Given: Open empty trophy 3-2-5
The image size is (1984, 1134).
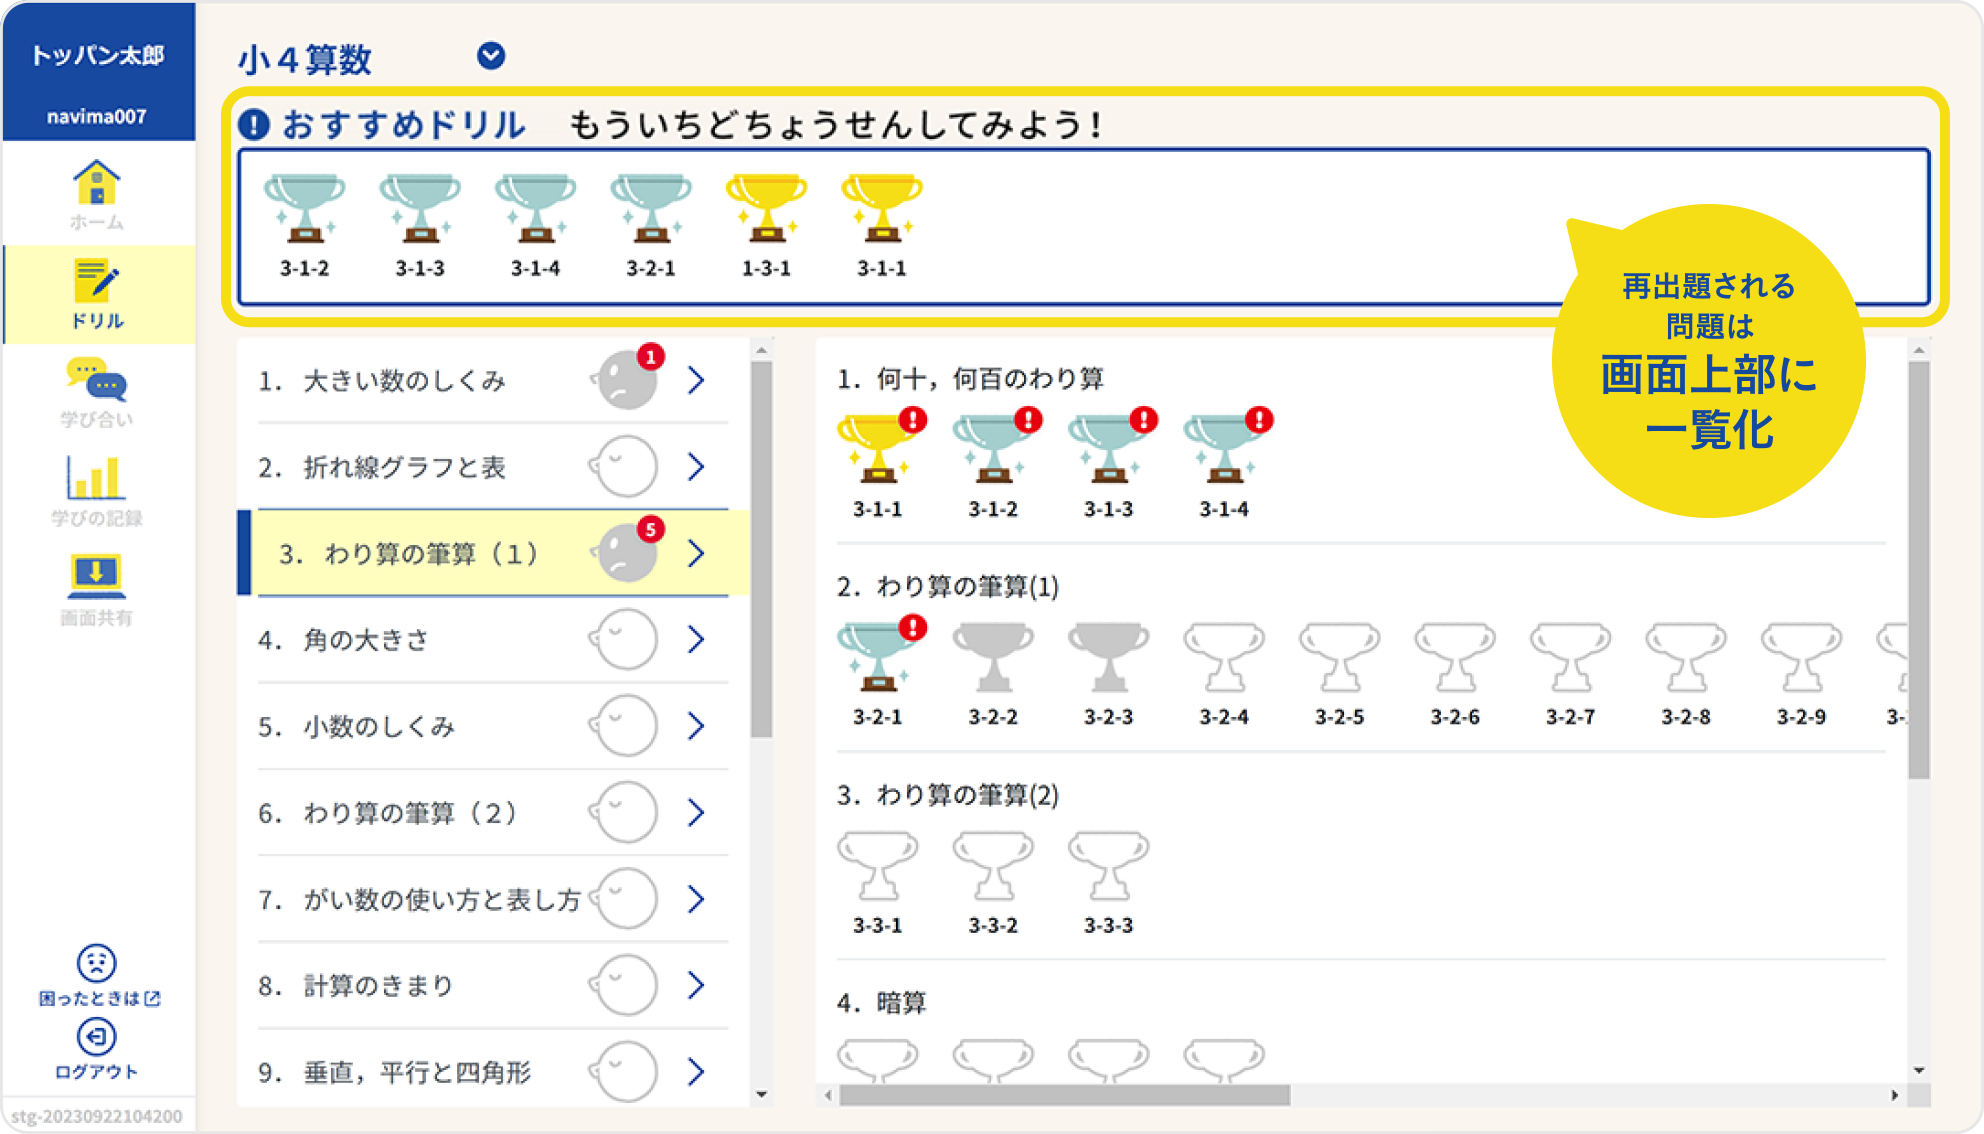Looking at the screenshot, I should click(1340, 658).
